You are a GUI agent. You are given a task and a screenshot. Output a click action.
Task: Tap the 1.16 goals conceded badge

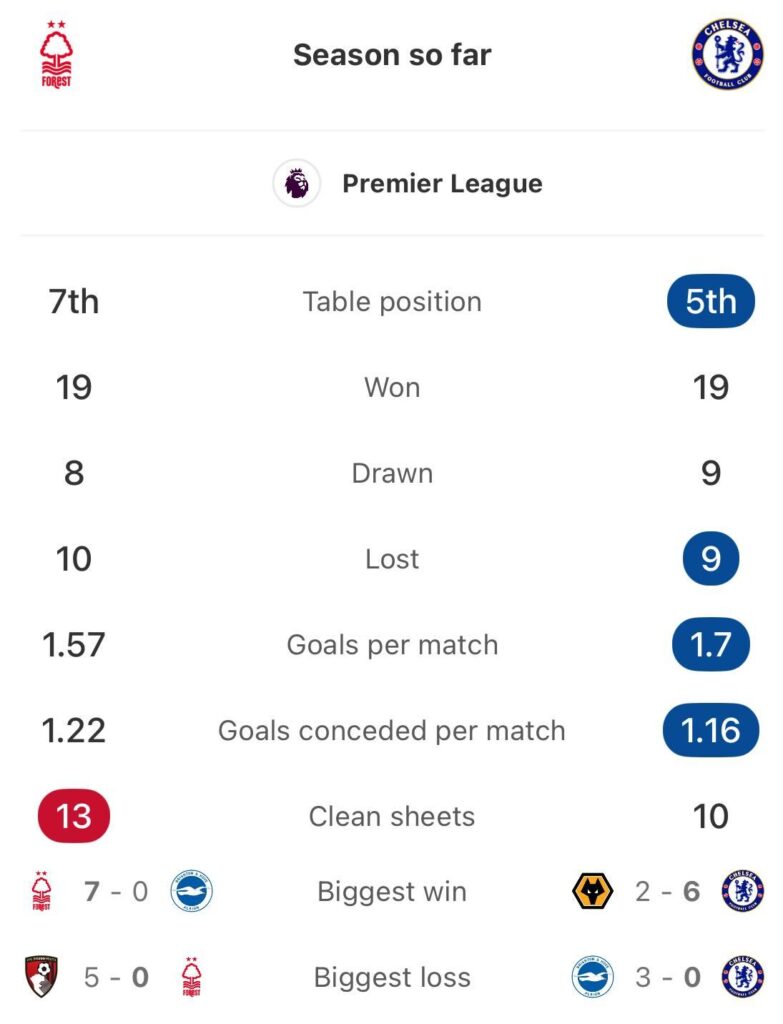711,730
